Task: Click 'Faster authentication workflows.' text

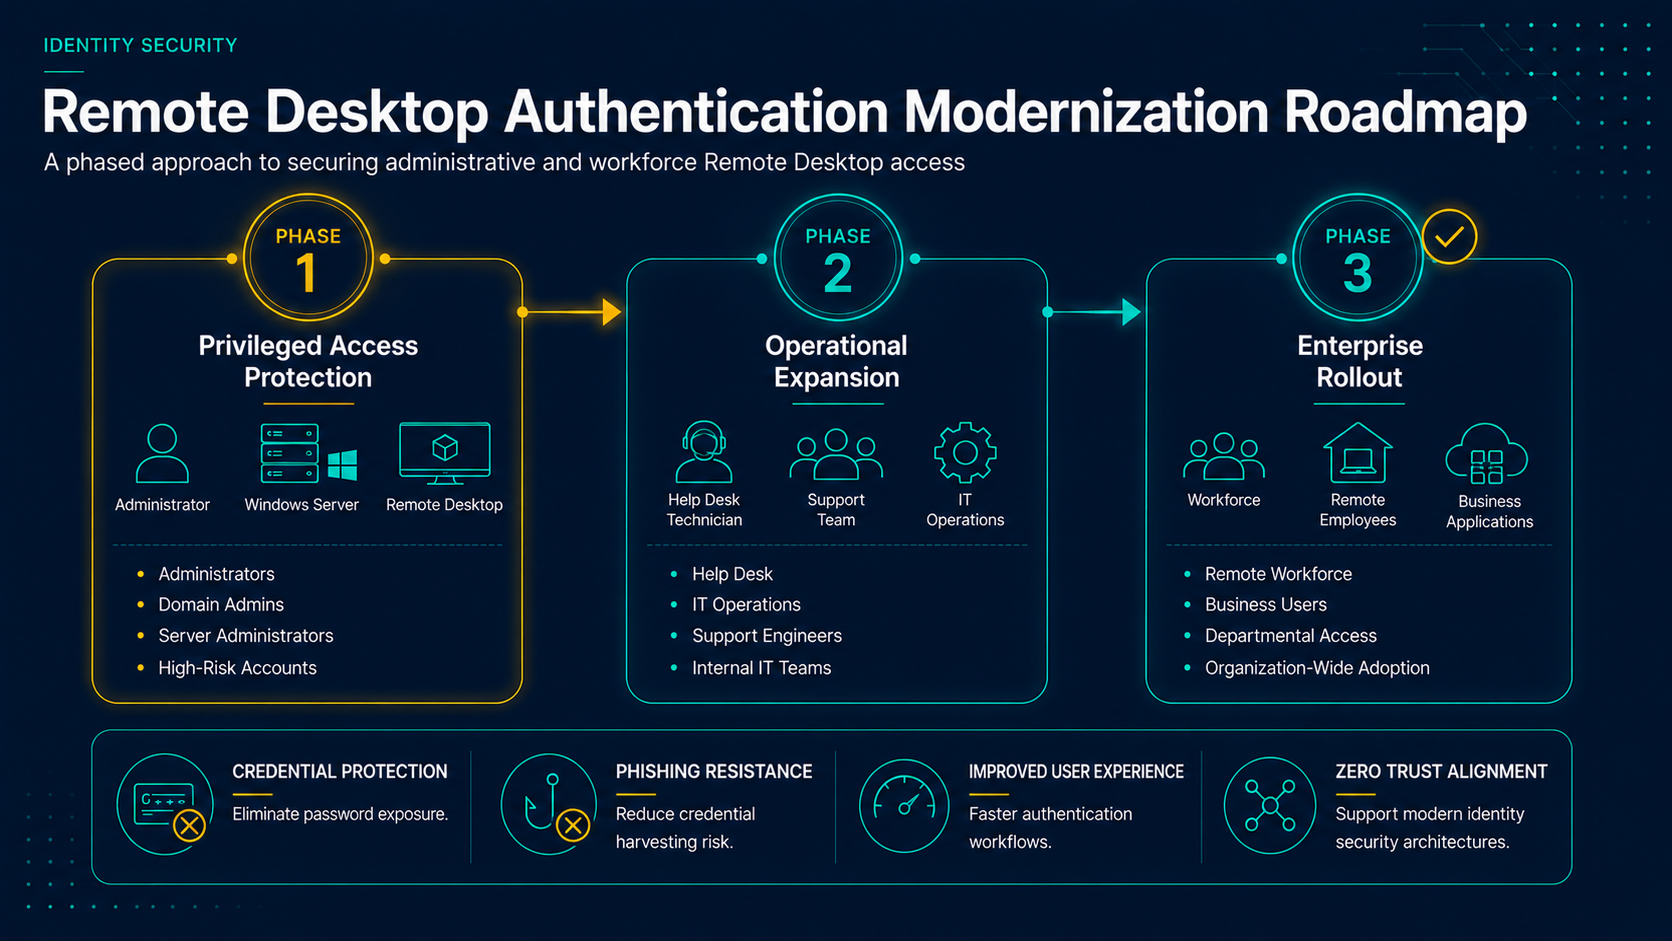Action: 1050,828
